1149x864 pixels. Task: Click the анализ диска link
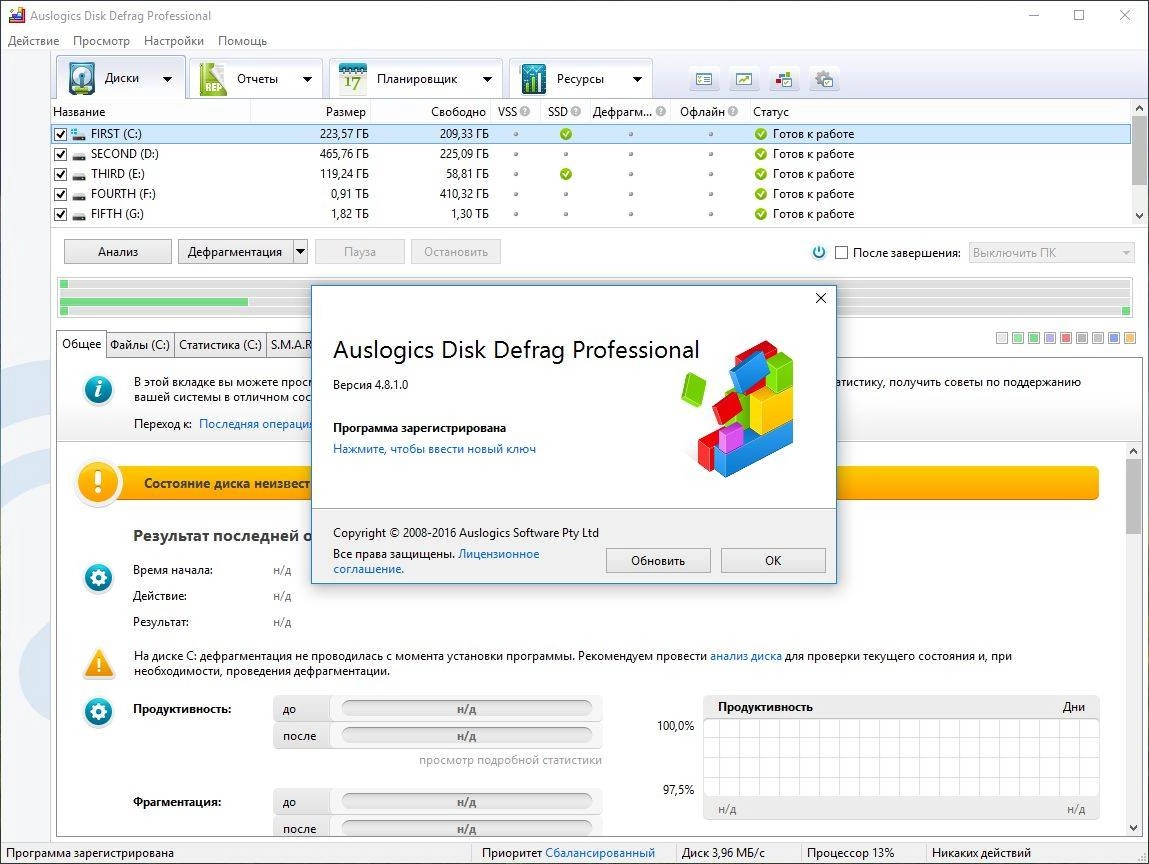[745, 657]
